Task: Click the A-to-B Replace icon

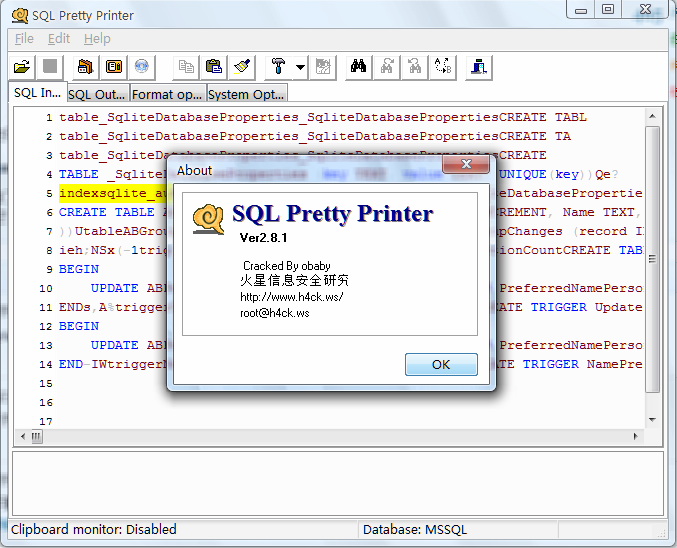Action: point(443,67)
